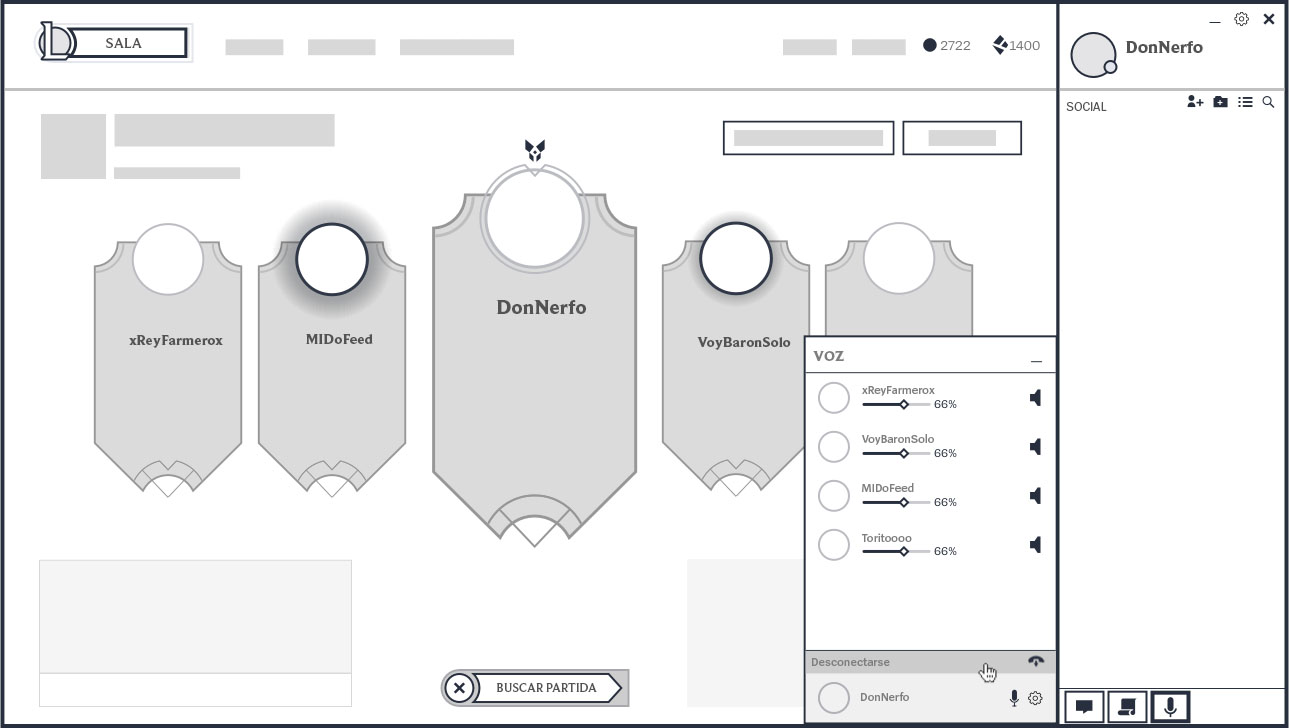The image size is (1289, 728).
Task: Click the hang-up phone icon
Action: 1035,661
